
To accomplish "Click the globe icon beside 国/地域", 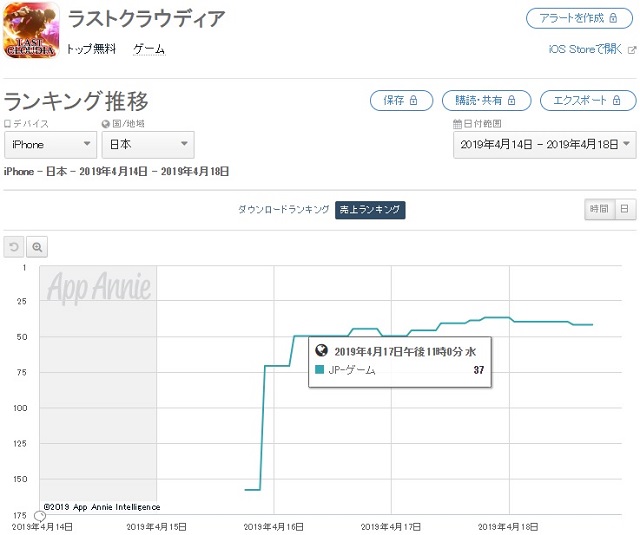I will [x=105, y=124].
